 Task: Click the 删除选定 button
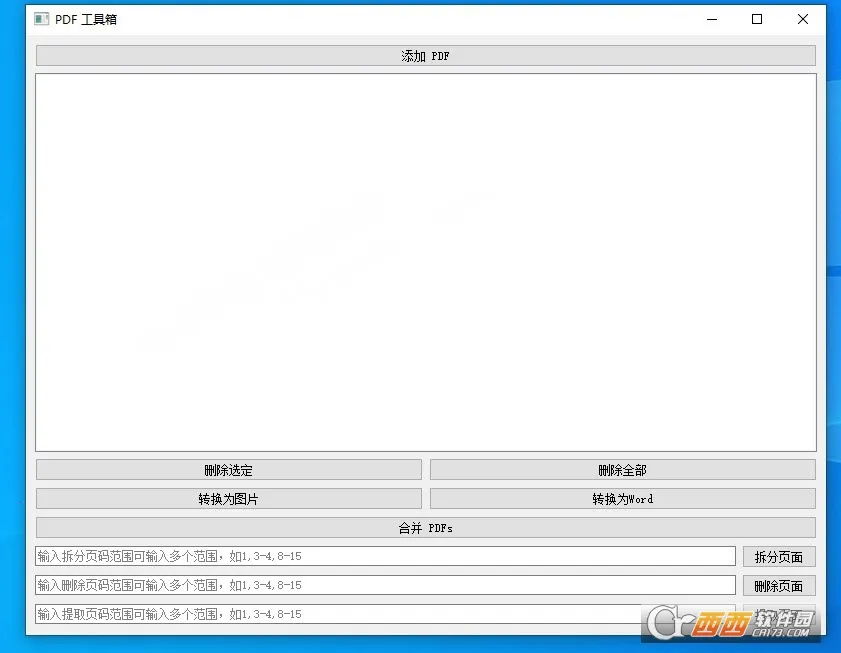(x=228, y=469)
